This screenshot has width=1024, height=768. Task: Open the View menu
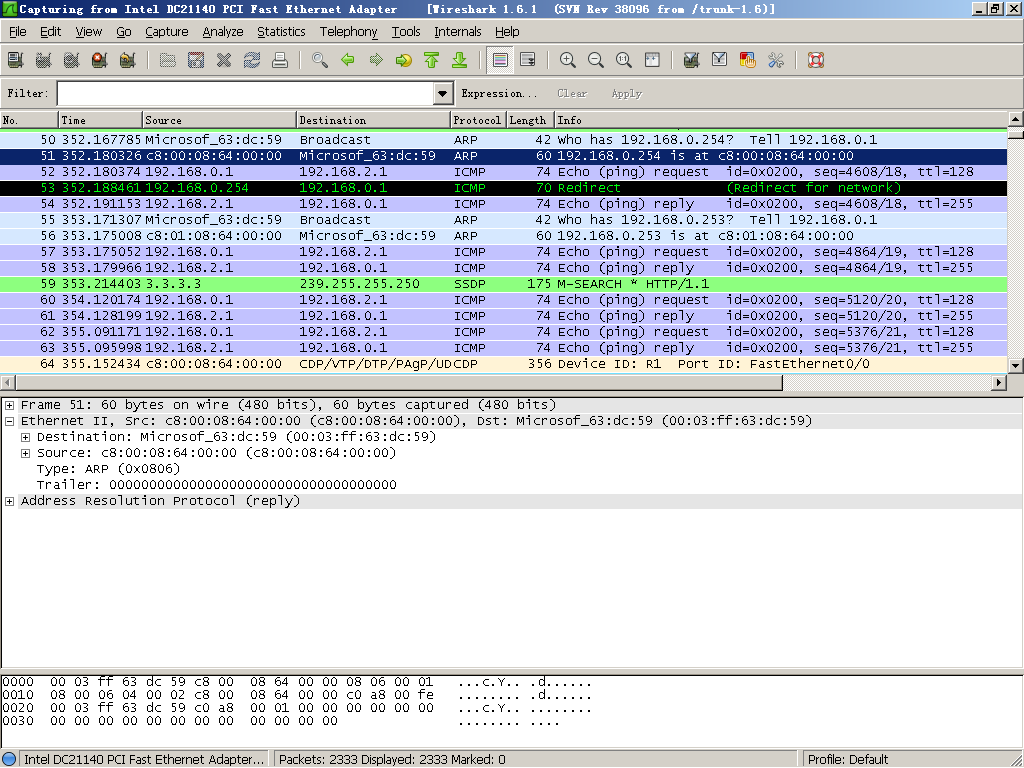point(89,31)
